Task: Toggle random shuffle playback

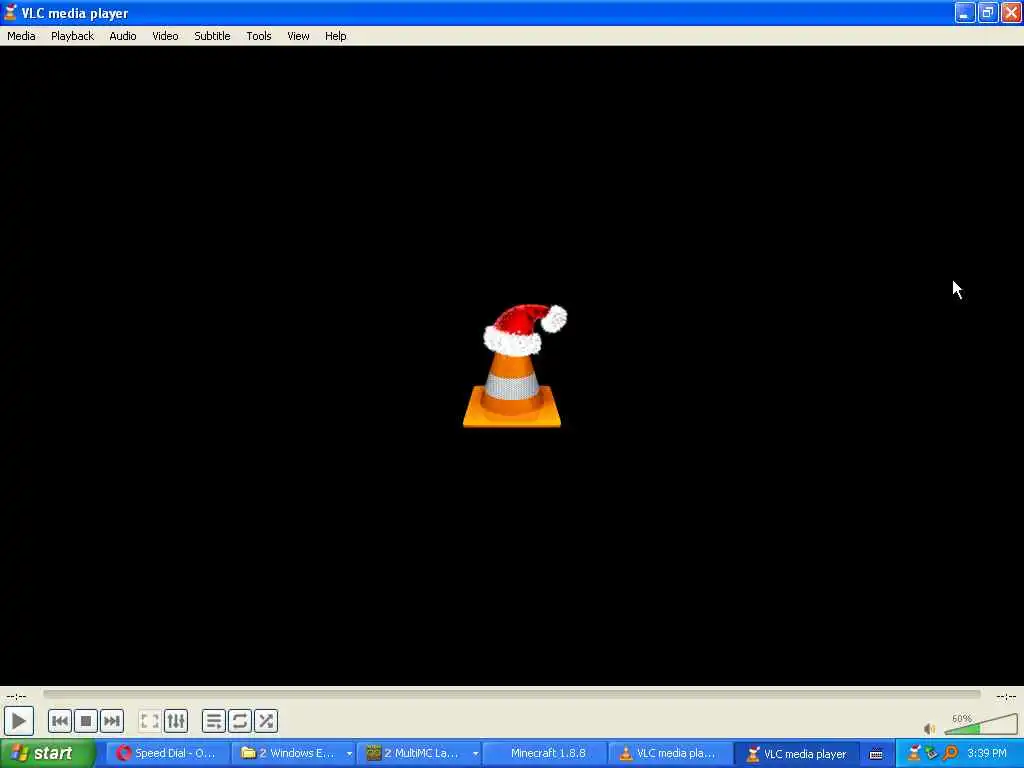Action: click(x=266, y=721)
